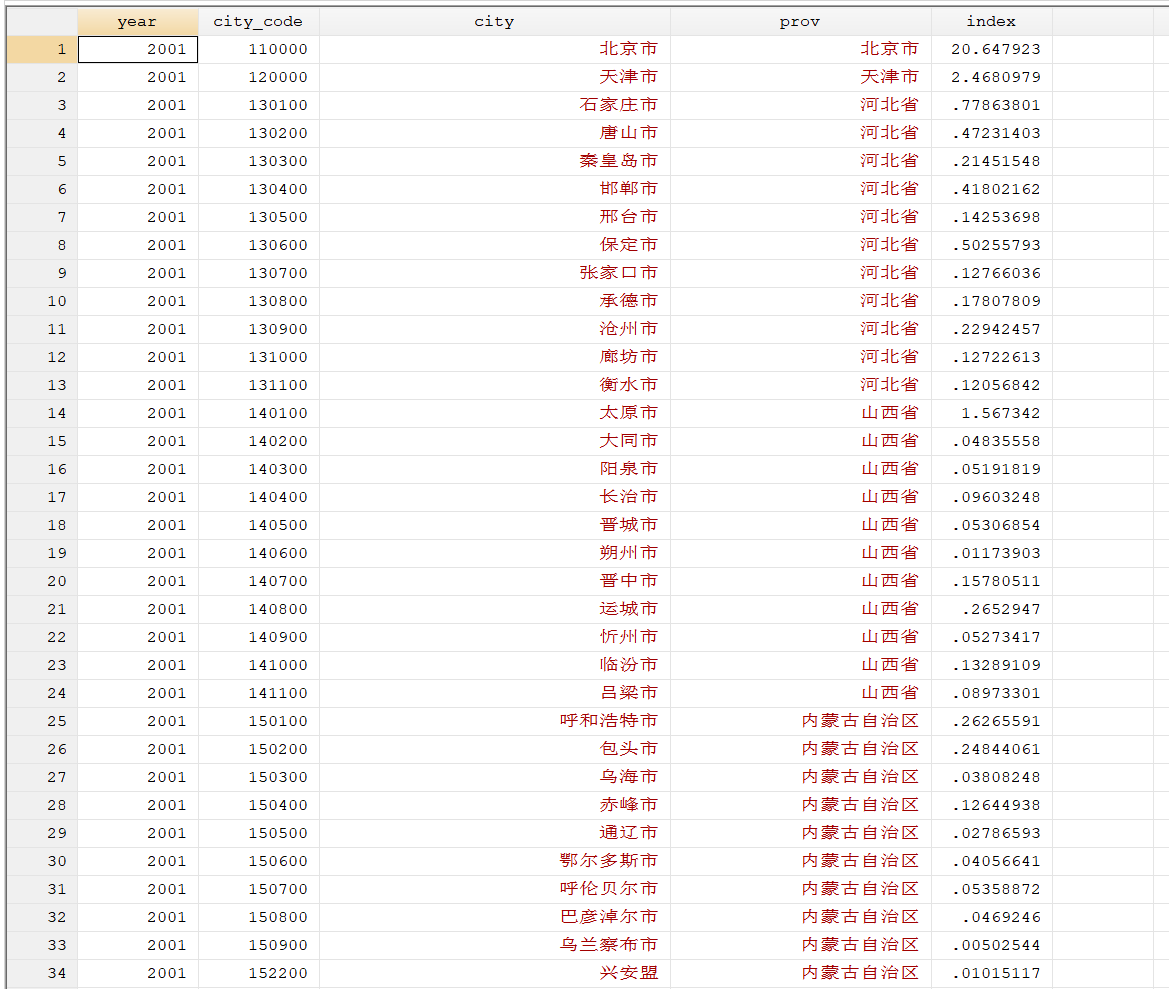Click city cell 太原市
The image size is (1169, 989).
click(494, 413)
